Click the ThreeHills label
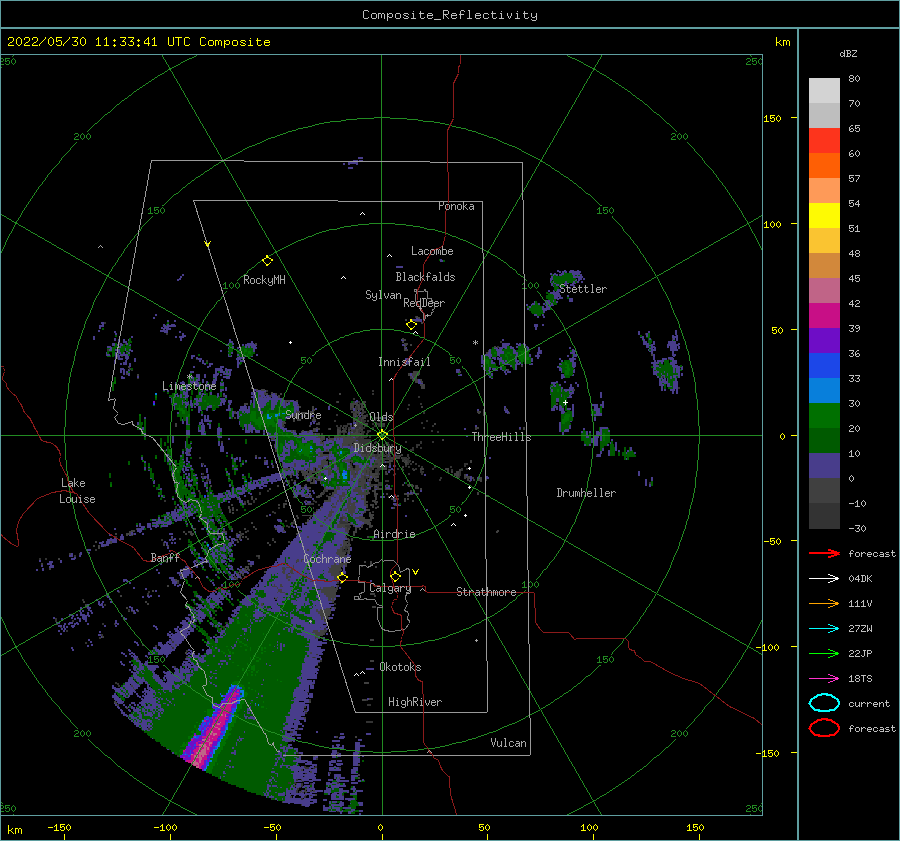This screenshot has height=841, width=900. pyautogui.click(x=502, y=437)
